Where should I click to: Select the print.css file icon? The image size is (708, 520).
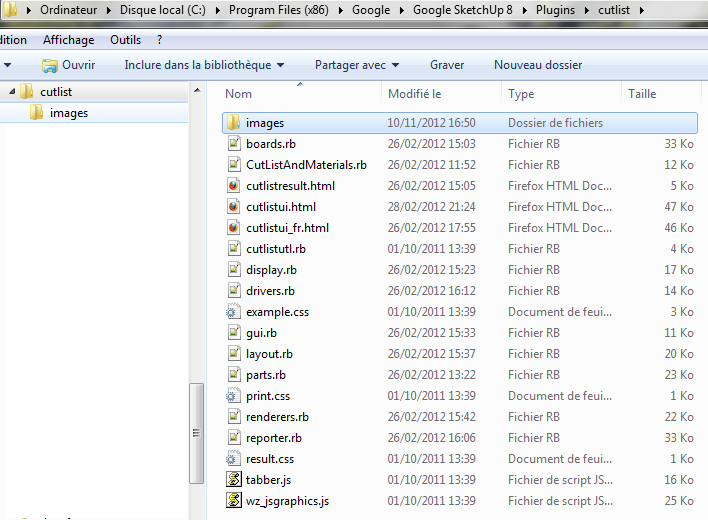click(233, 395)
